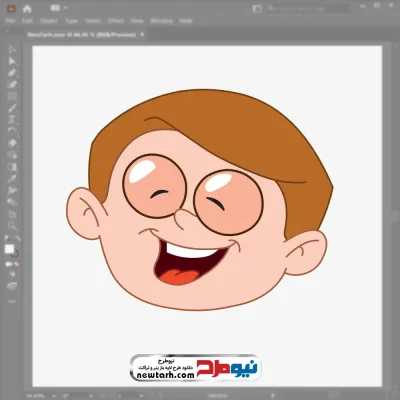Select the Selection tool arrow
Screen dimensions: 400x400
tap(12, 49)
